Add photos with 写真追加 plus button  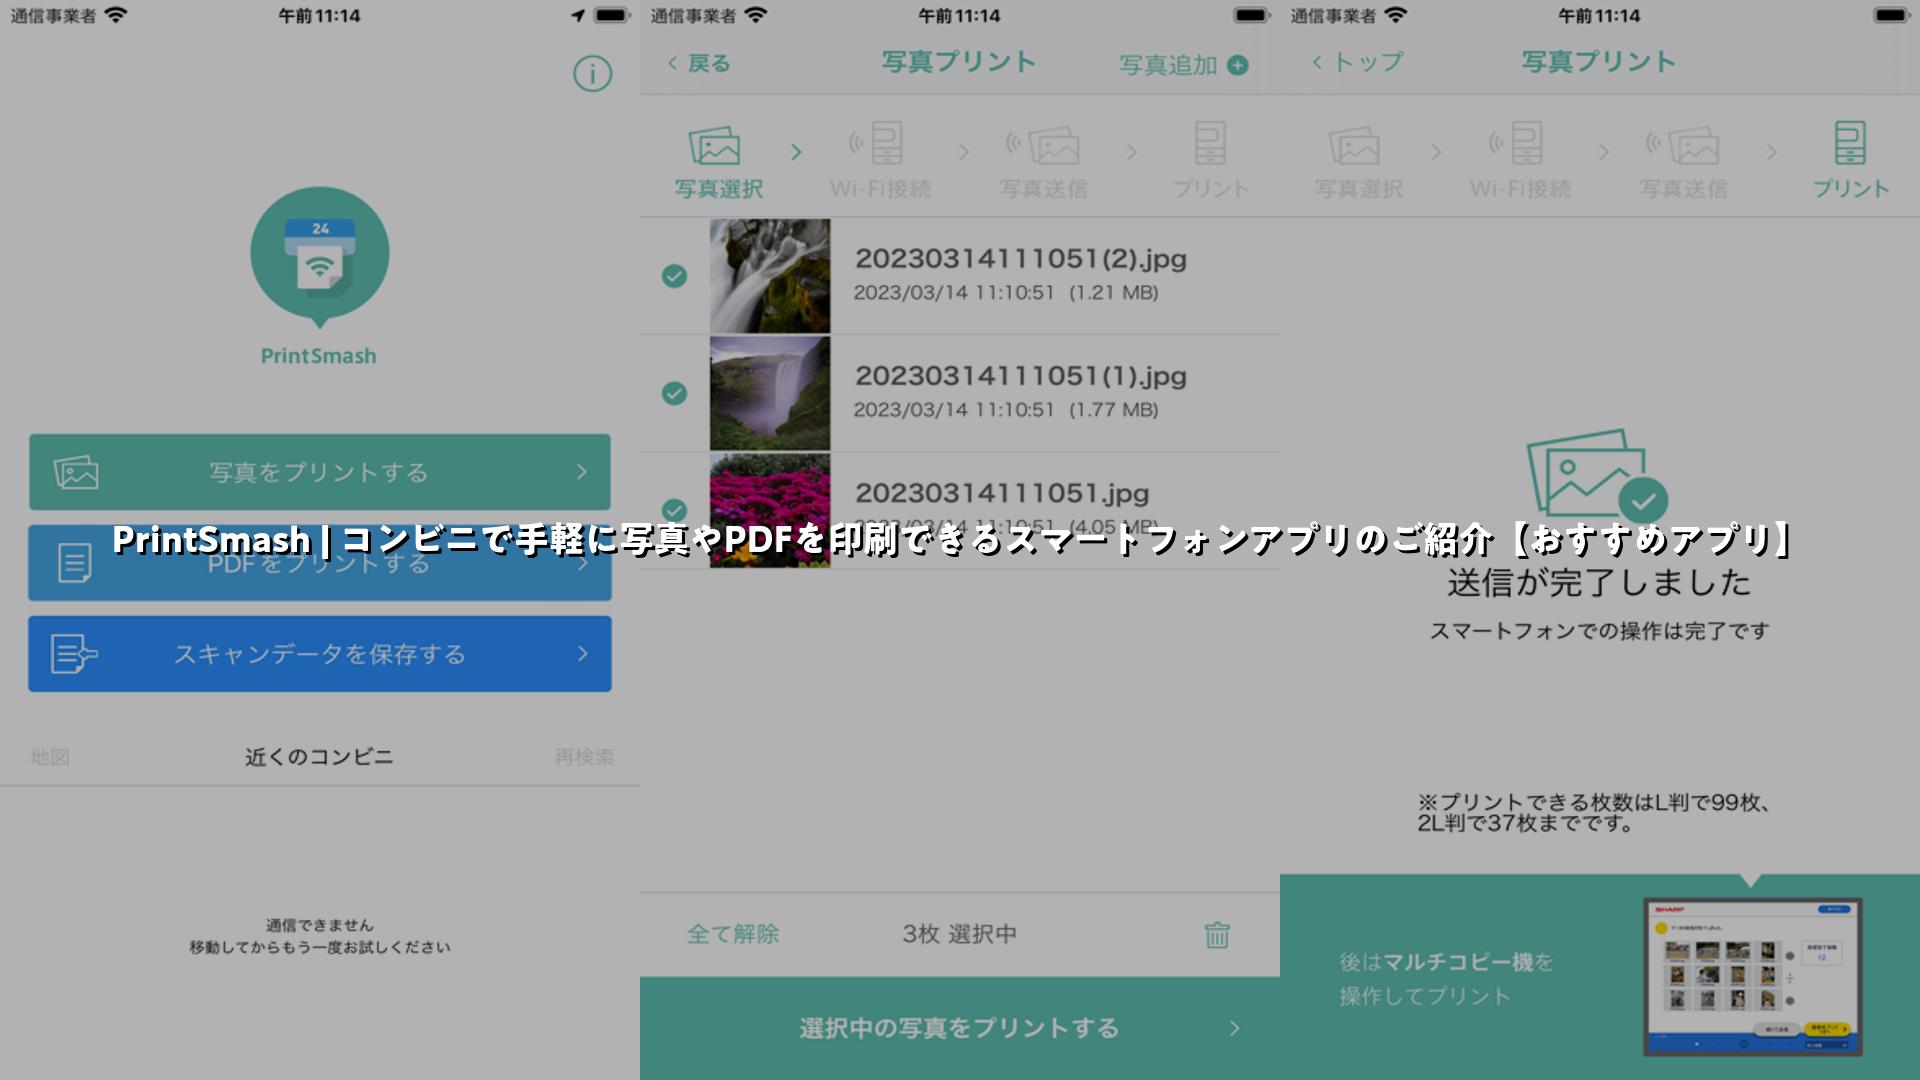click(1184, 65)
